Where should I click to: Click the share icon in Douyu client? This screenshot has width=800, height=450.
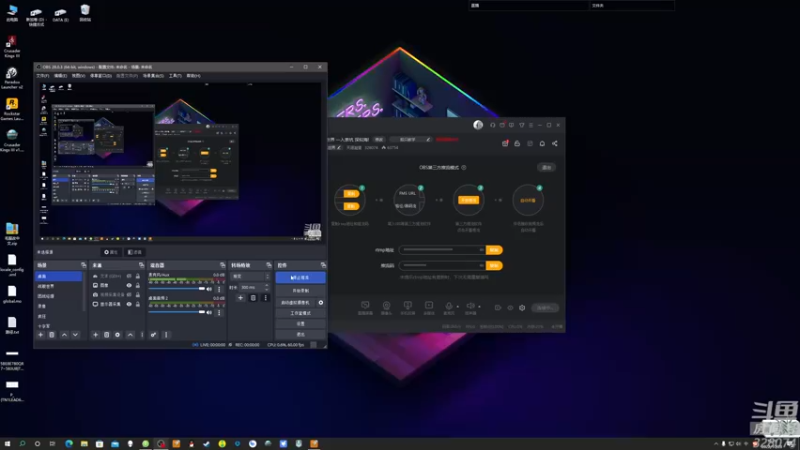[555, 143]
